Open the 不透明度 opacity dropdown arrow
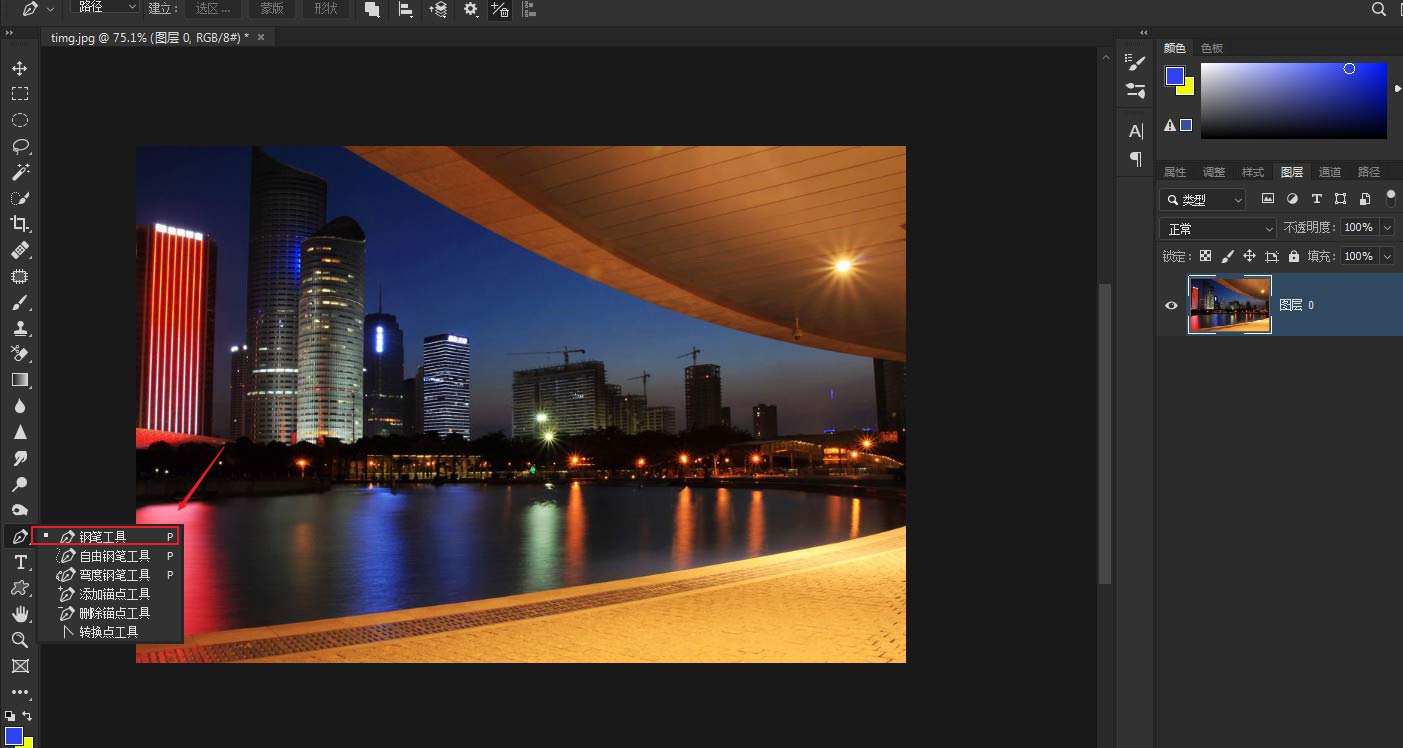The image size is (1403, 748). click(x=1387, y=228)
